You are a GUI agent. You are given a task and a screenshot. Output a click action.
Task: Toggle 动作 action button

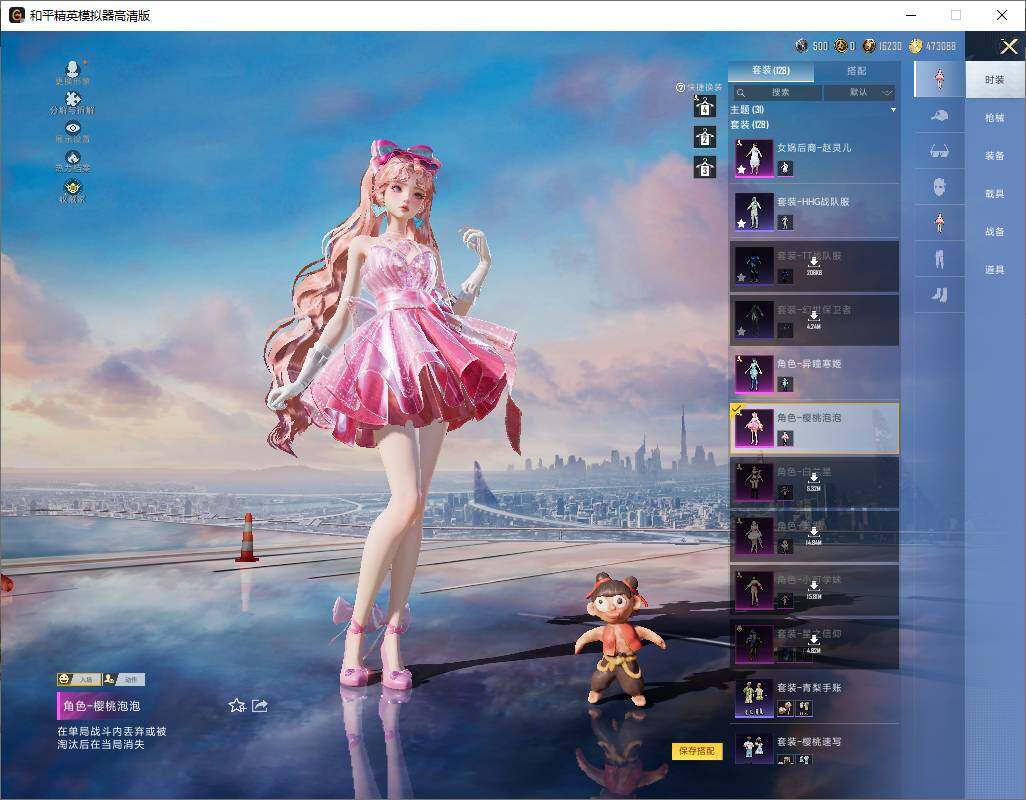tap(124, 679)
